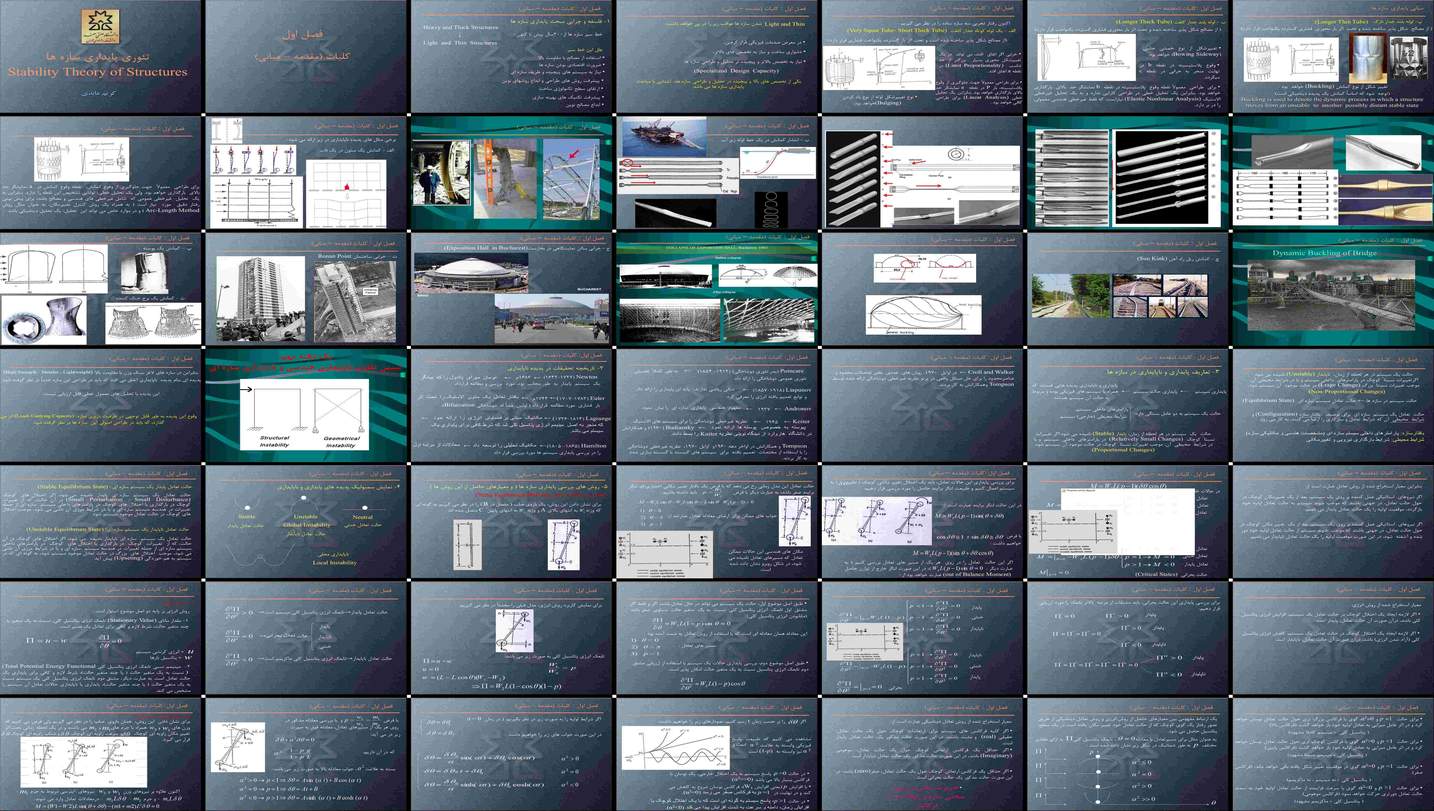Screen dimensions: 1434x811
Task: Select the Poincare history slide
Action: click(x=716, y=405)
